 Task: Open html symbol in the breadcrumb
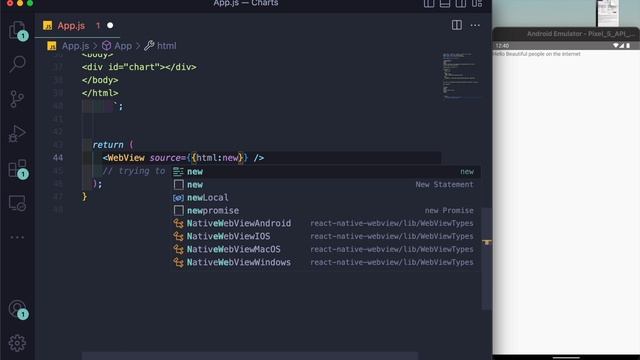[167, 46]
